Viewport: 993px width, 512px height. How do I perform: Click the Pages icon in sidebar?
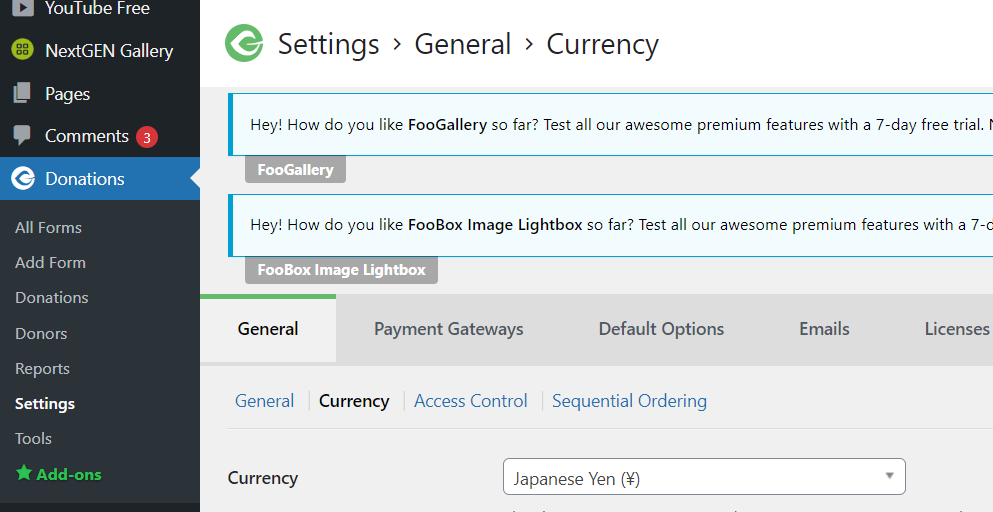(x=22, y=94)
